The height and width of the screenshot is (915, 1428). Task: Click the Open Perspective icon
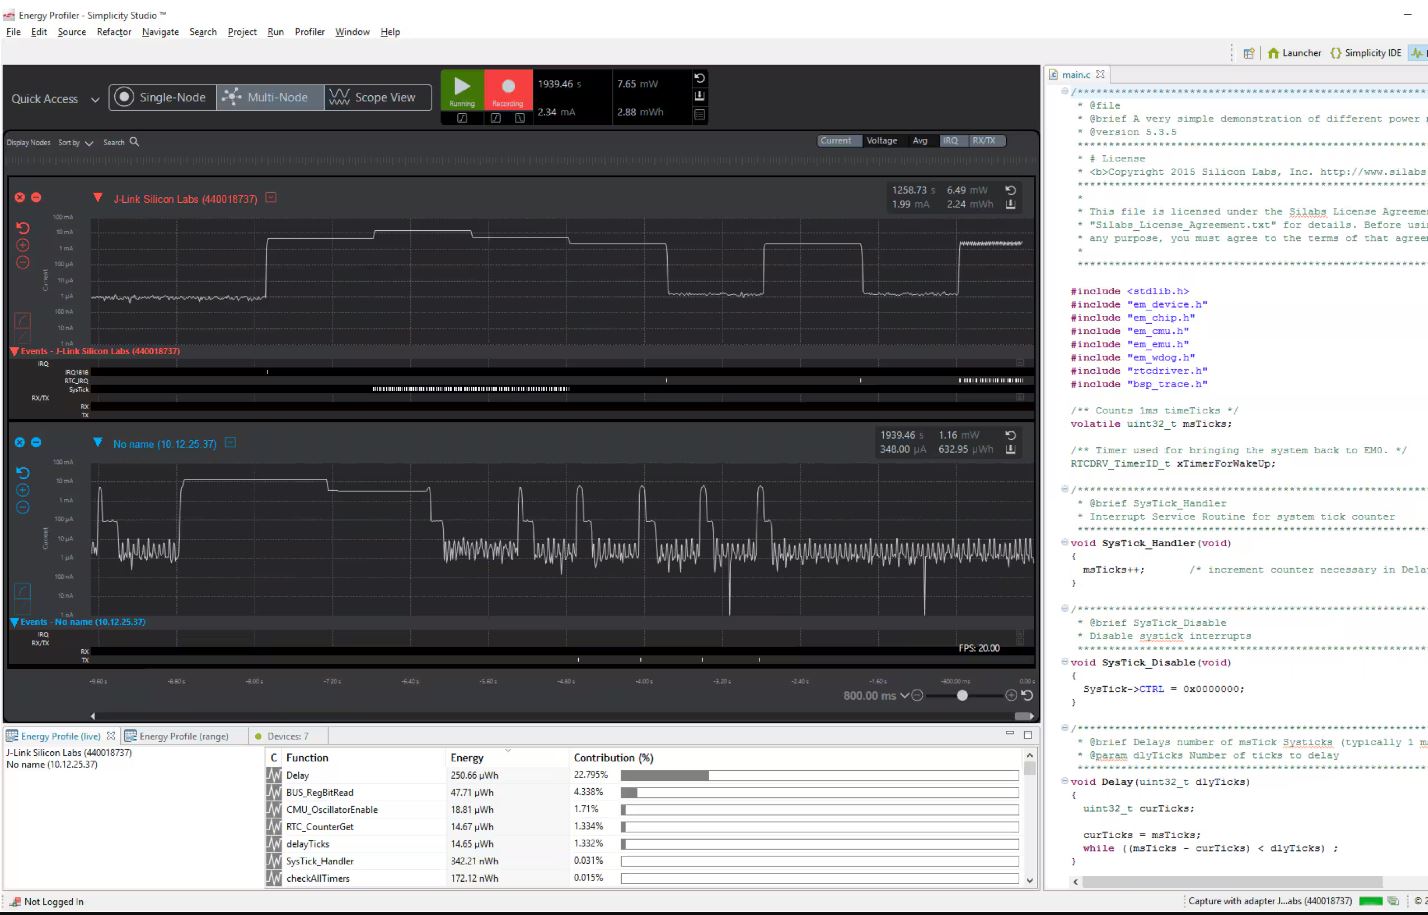tap(1248, 53)
